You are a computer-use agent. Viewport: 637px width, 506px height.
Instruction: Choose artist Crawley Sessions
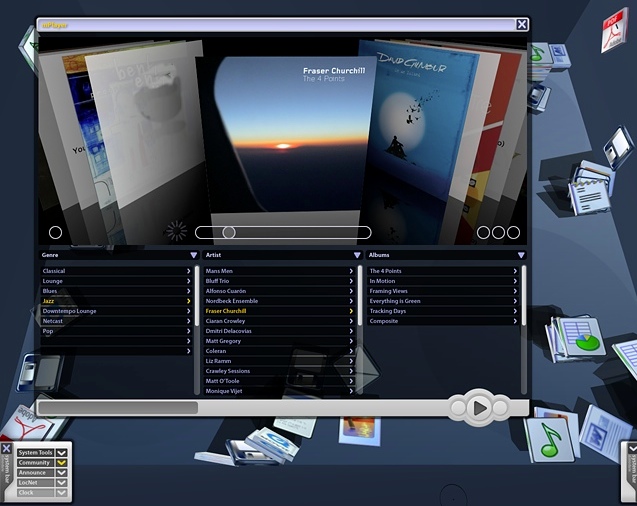[x=279, y=371]
